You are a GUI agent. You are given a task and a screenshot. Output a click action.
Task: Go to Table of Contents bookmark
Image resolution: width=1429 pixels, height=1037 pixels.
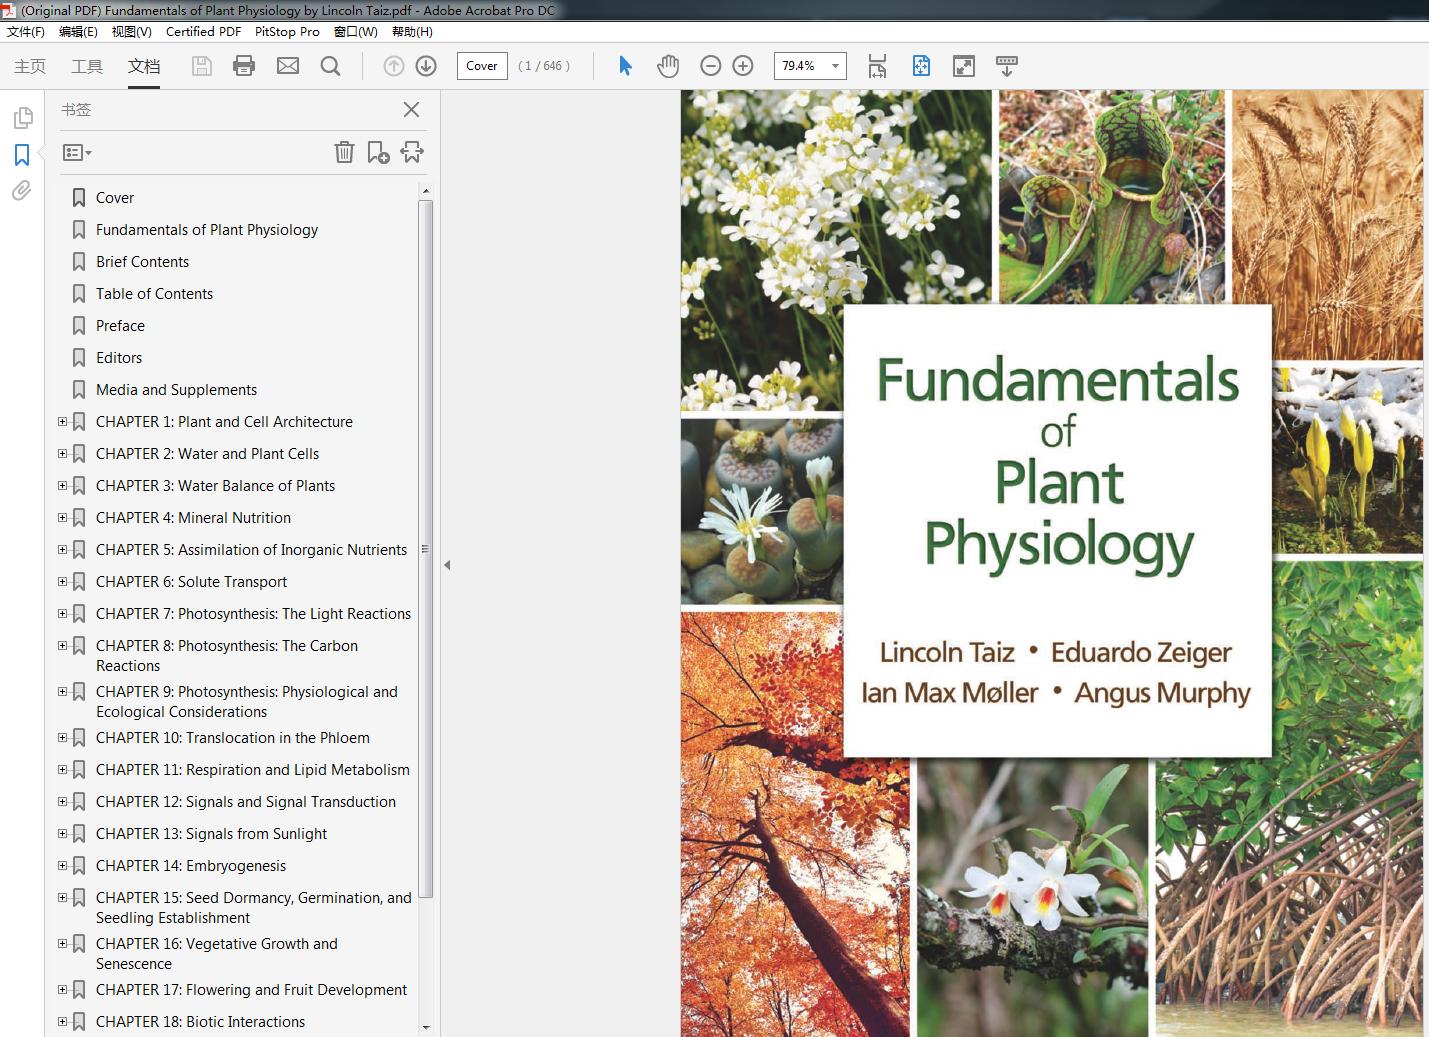[154, 294]
